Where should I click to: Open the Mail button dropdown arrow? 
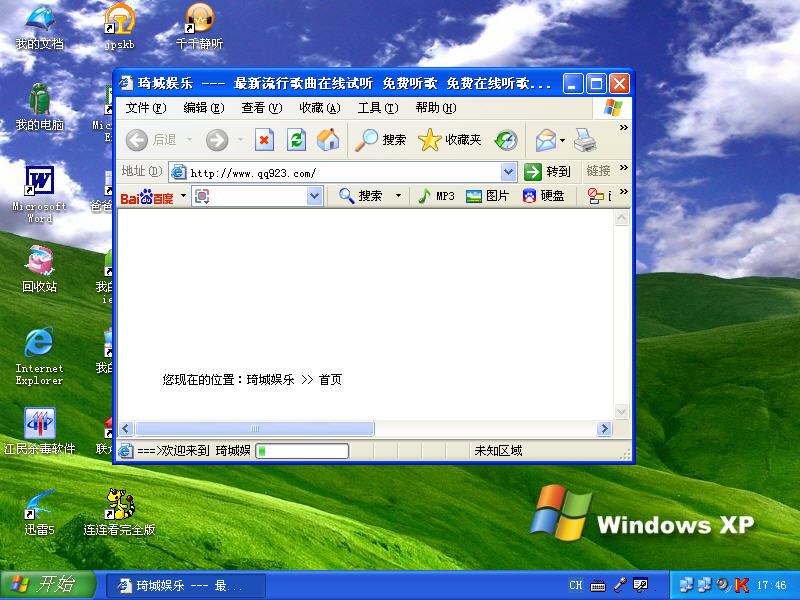click(562, 140)
